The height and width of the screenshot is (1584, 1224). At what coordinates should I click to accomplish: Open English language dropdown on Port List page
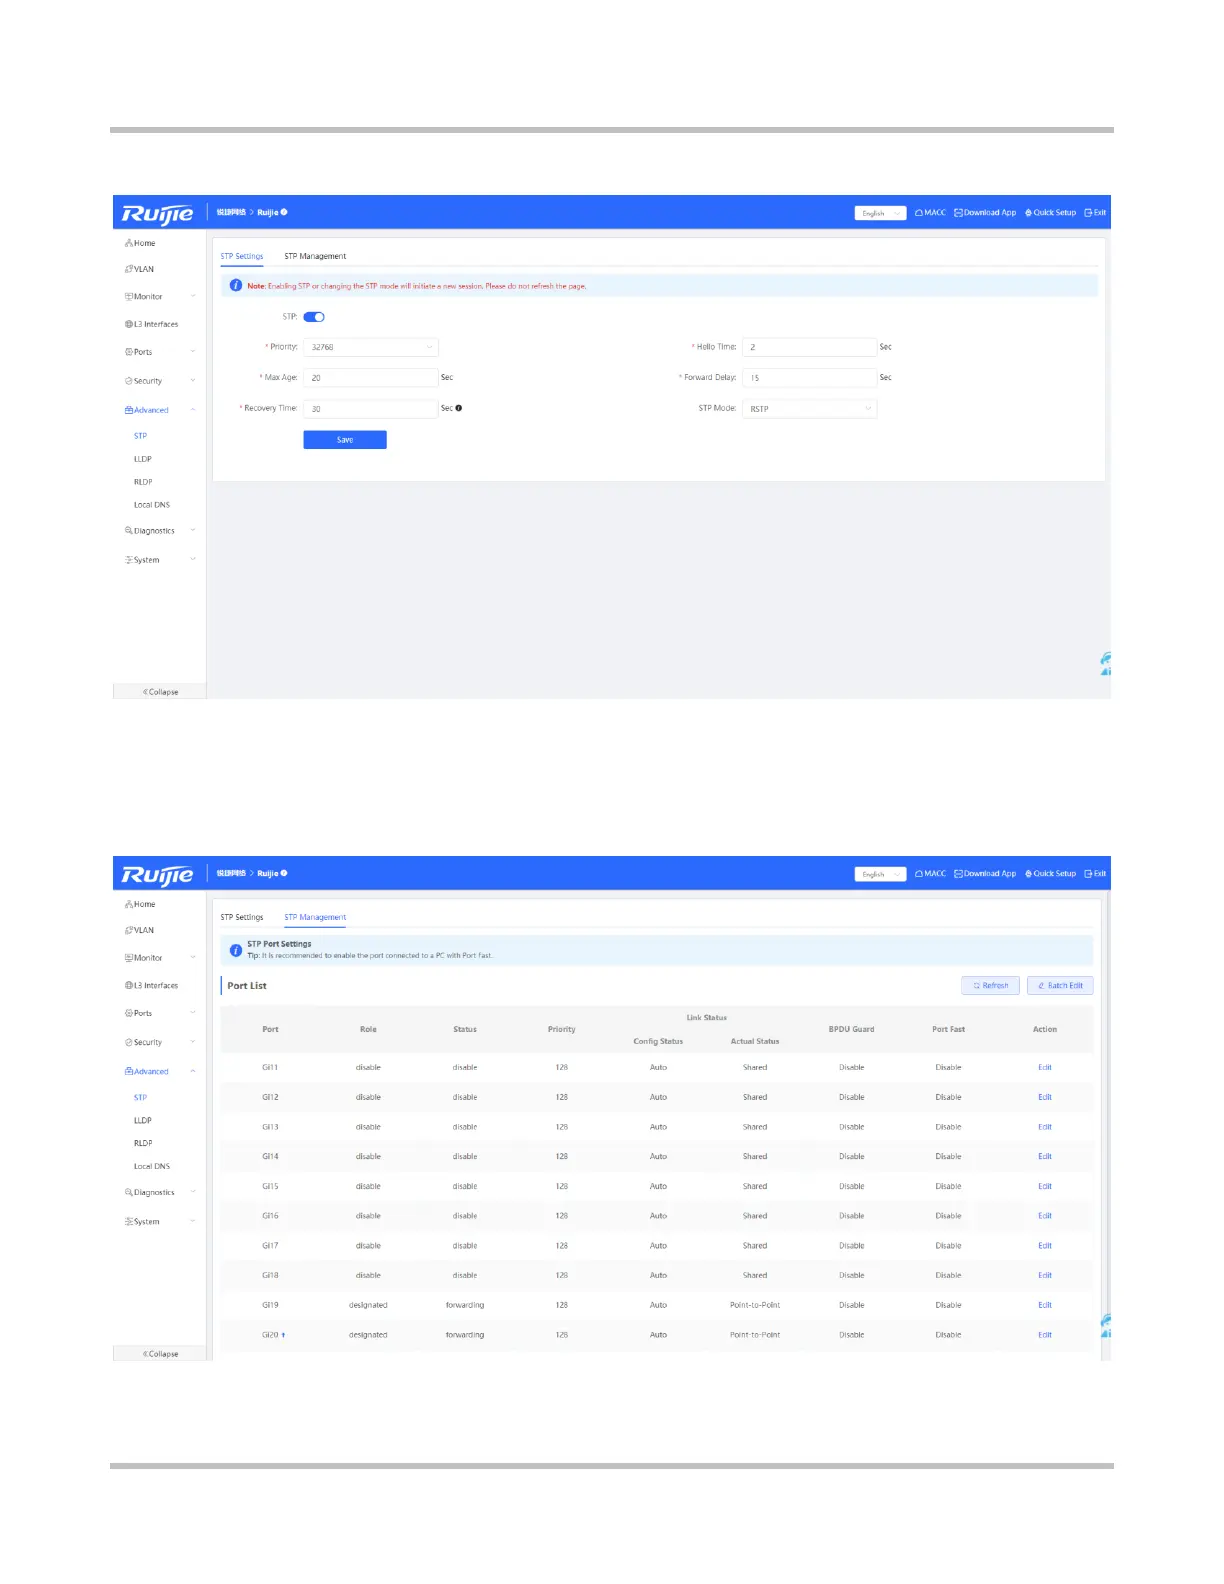tap(880, 874)
